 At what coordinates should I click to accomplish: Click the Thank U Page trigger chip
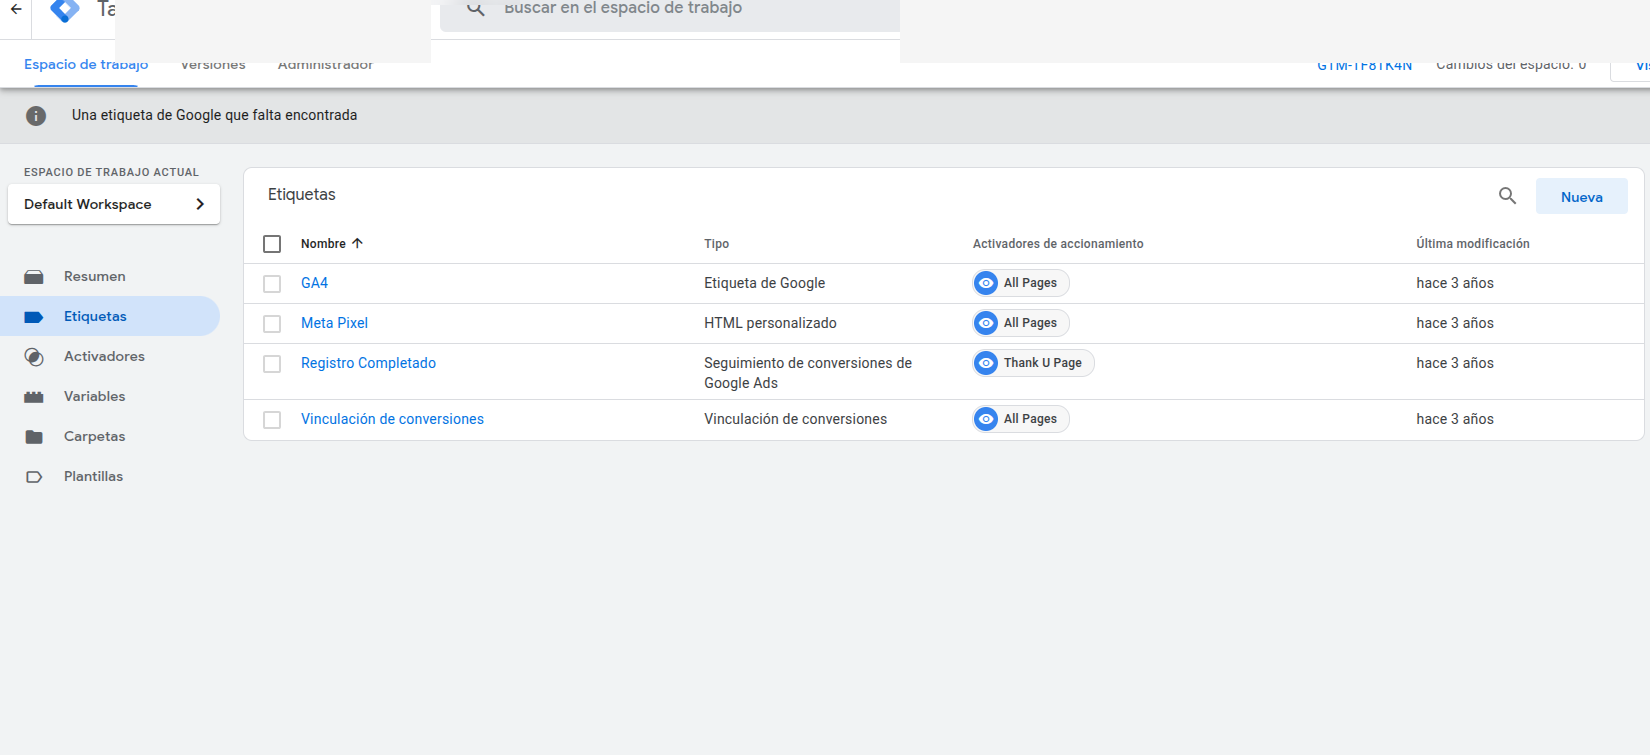(1033, 363)
